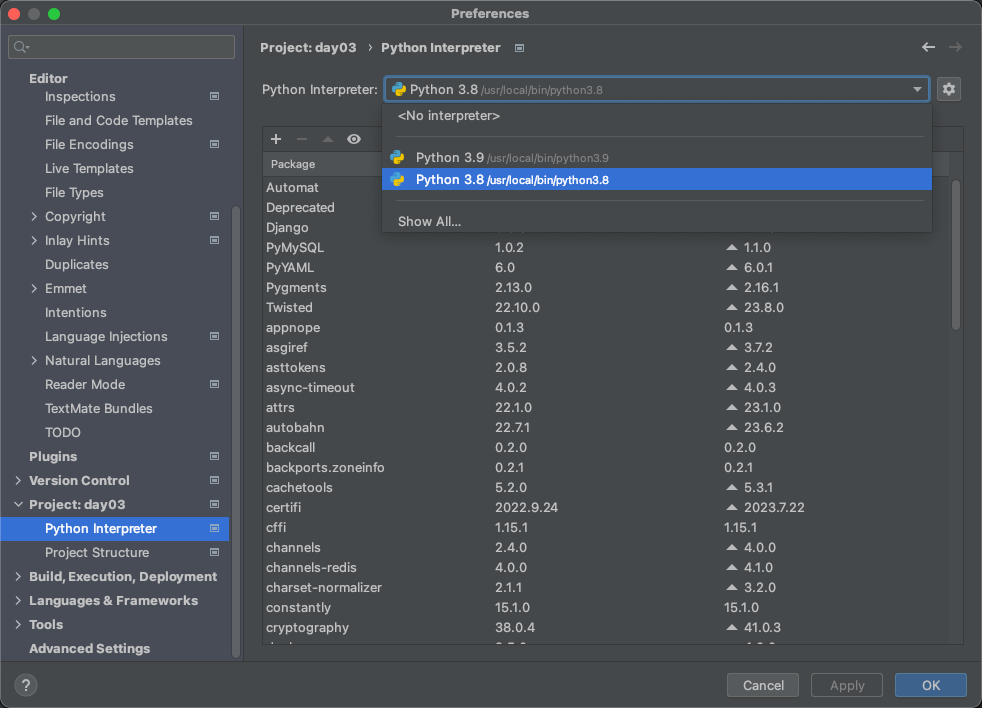Viewport: 982px width, 708px height.
Task: Select the certifi package row
Action: (606, 508)
